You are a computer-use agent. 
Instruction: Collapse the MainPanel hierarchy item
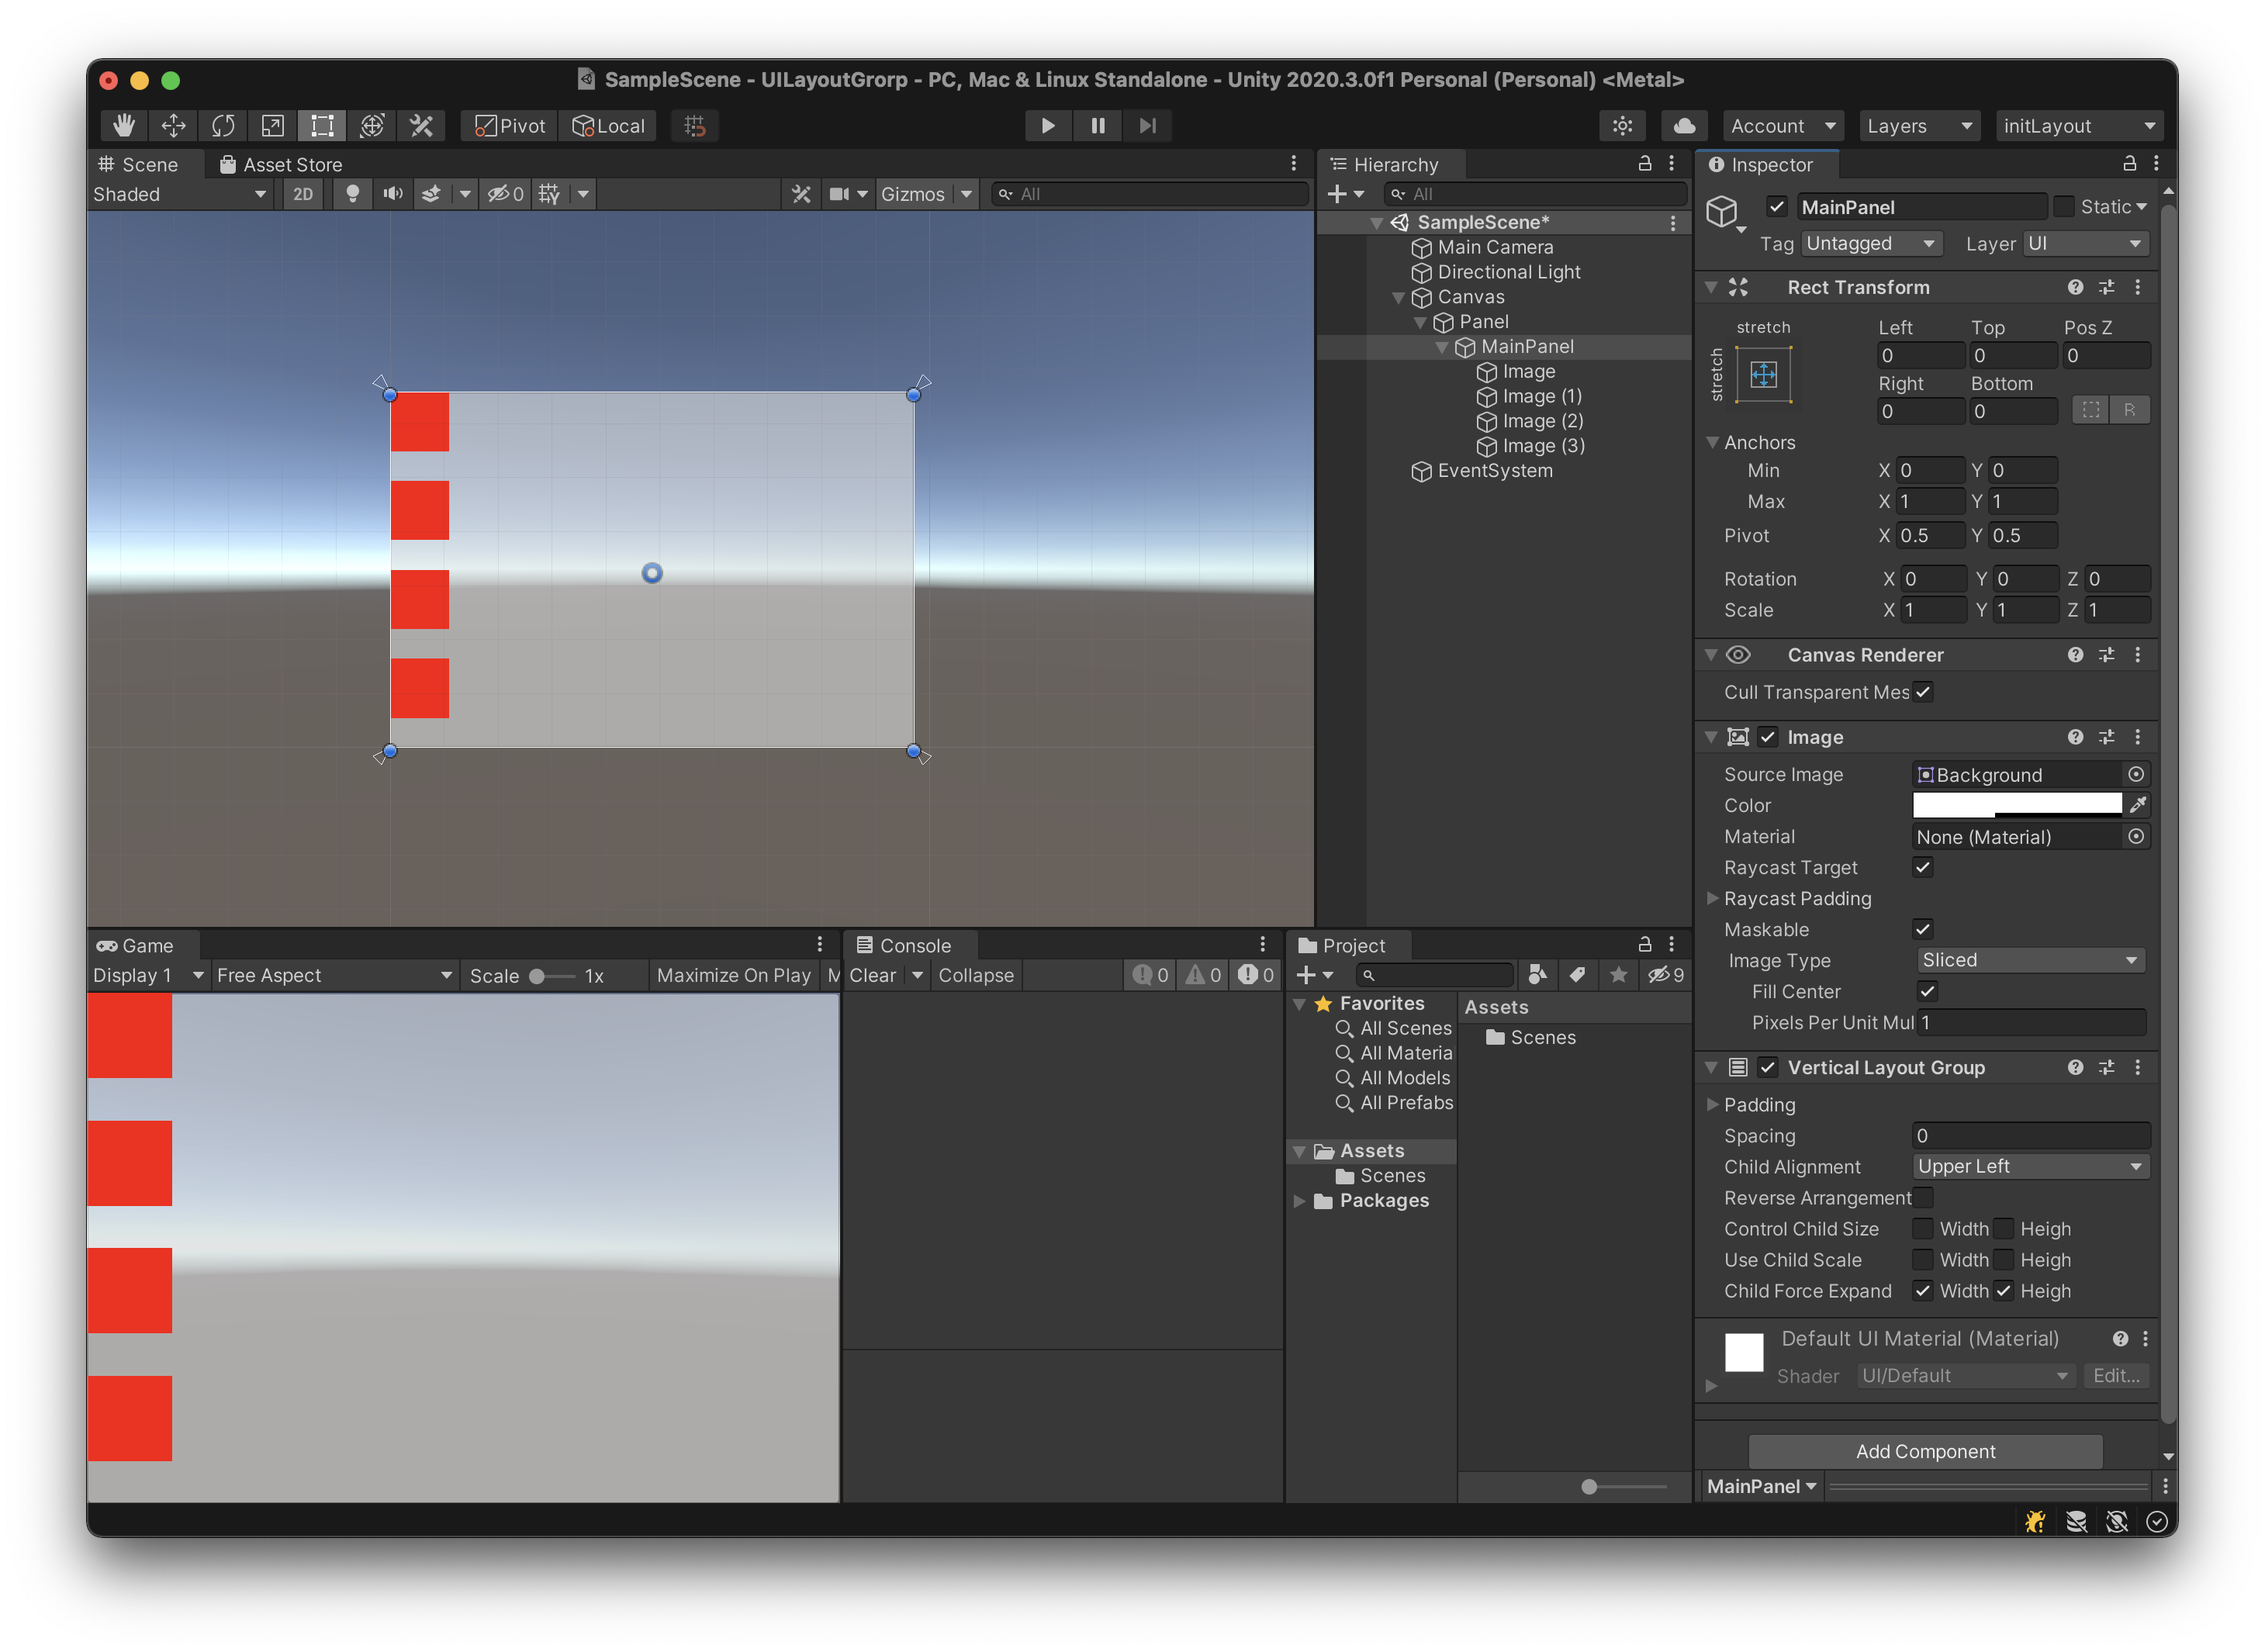[x=1441, y=346]
